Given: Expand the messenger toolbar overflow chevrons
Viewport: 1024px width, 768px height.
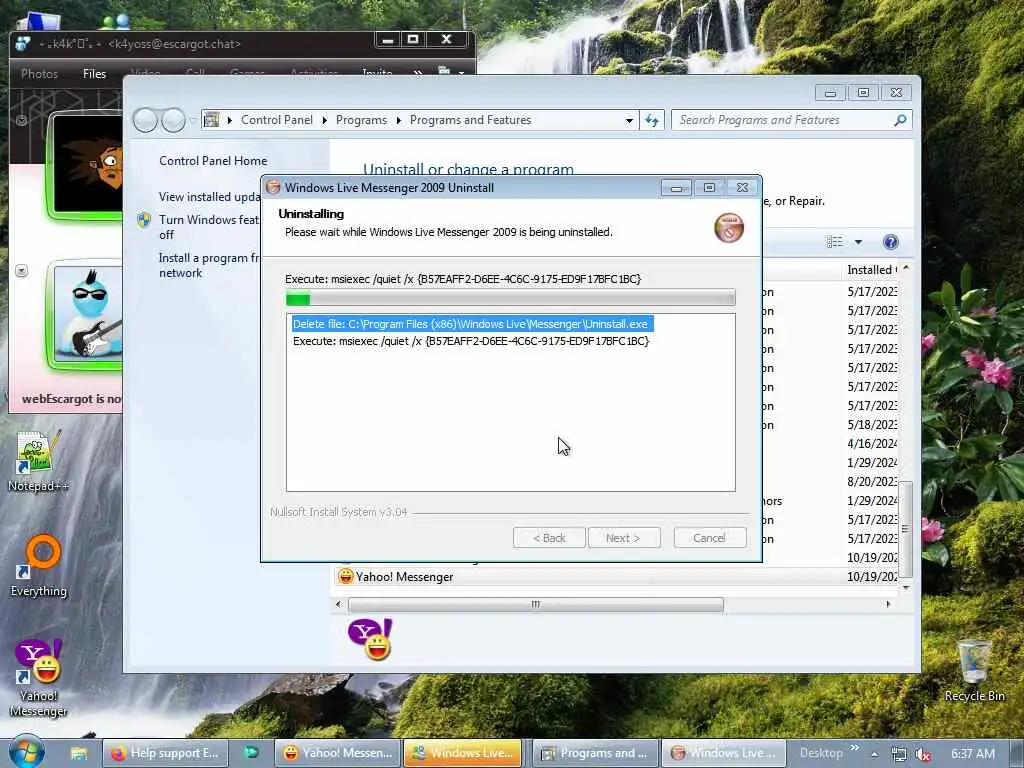Looking at the screenshot, I should click(x=417, y=73).
